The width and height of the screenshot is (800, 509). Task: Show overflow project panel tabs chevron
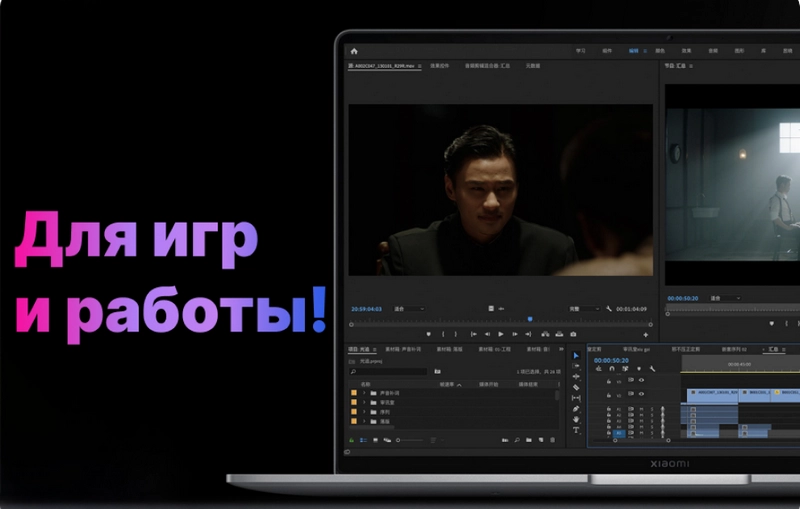point(558,349)
